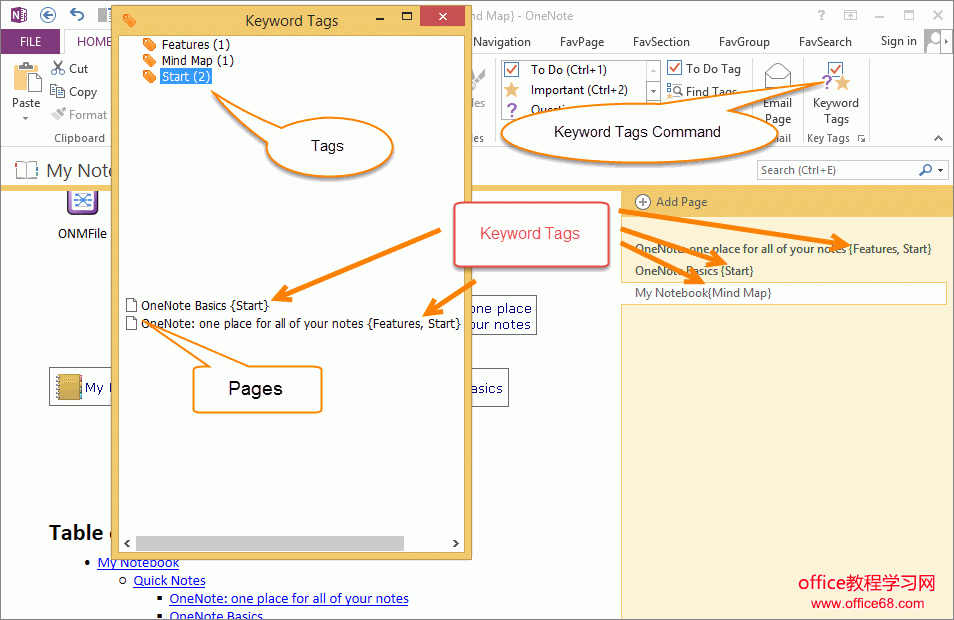The height and width of the screenshot is (620, 954).
Task: Maximize the Keyword Tags window
Action: [407, 16]
